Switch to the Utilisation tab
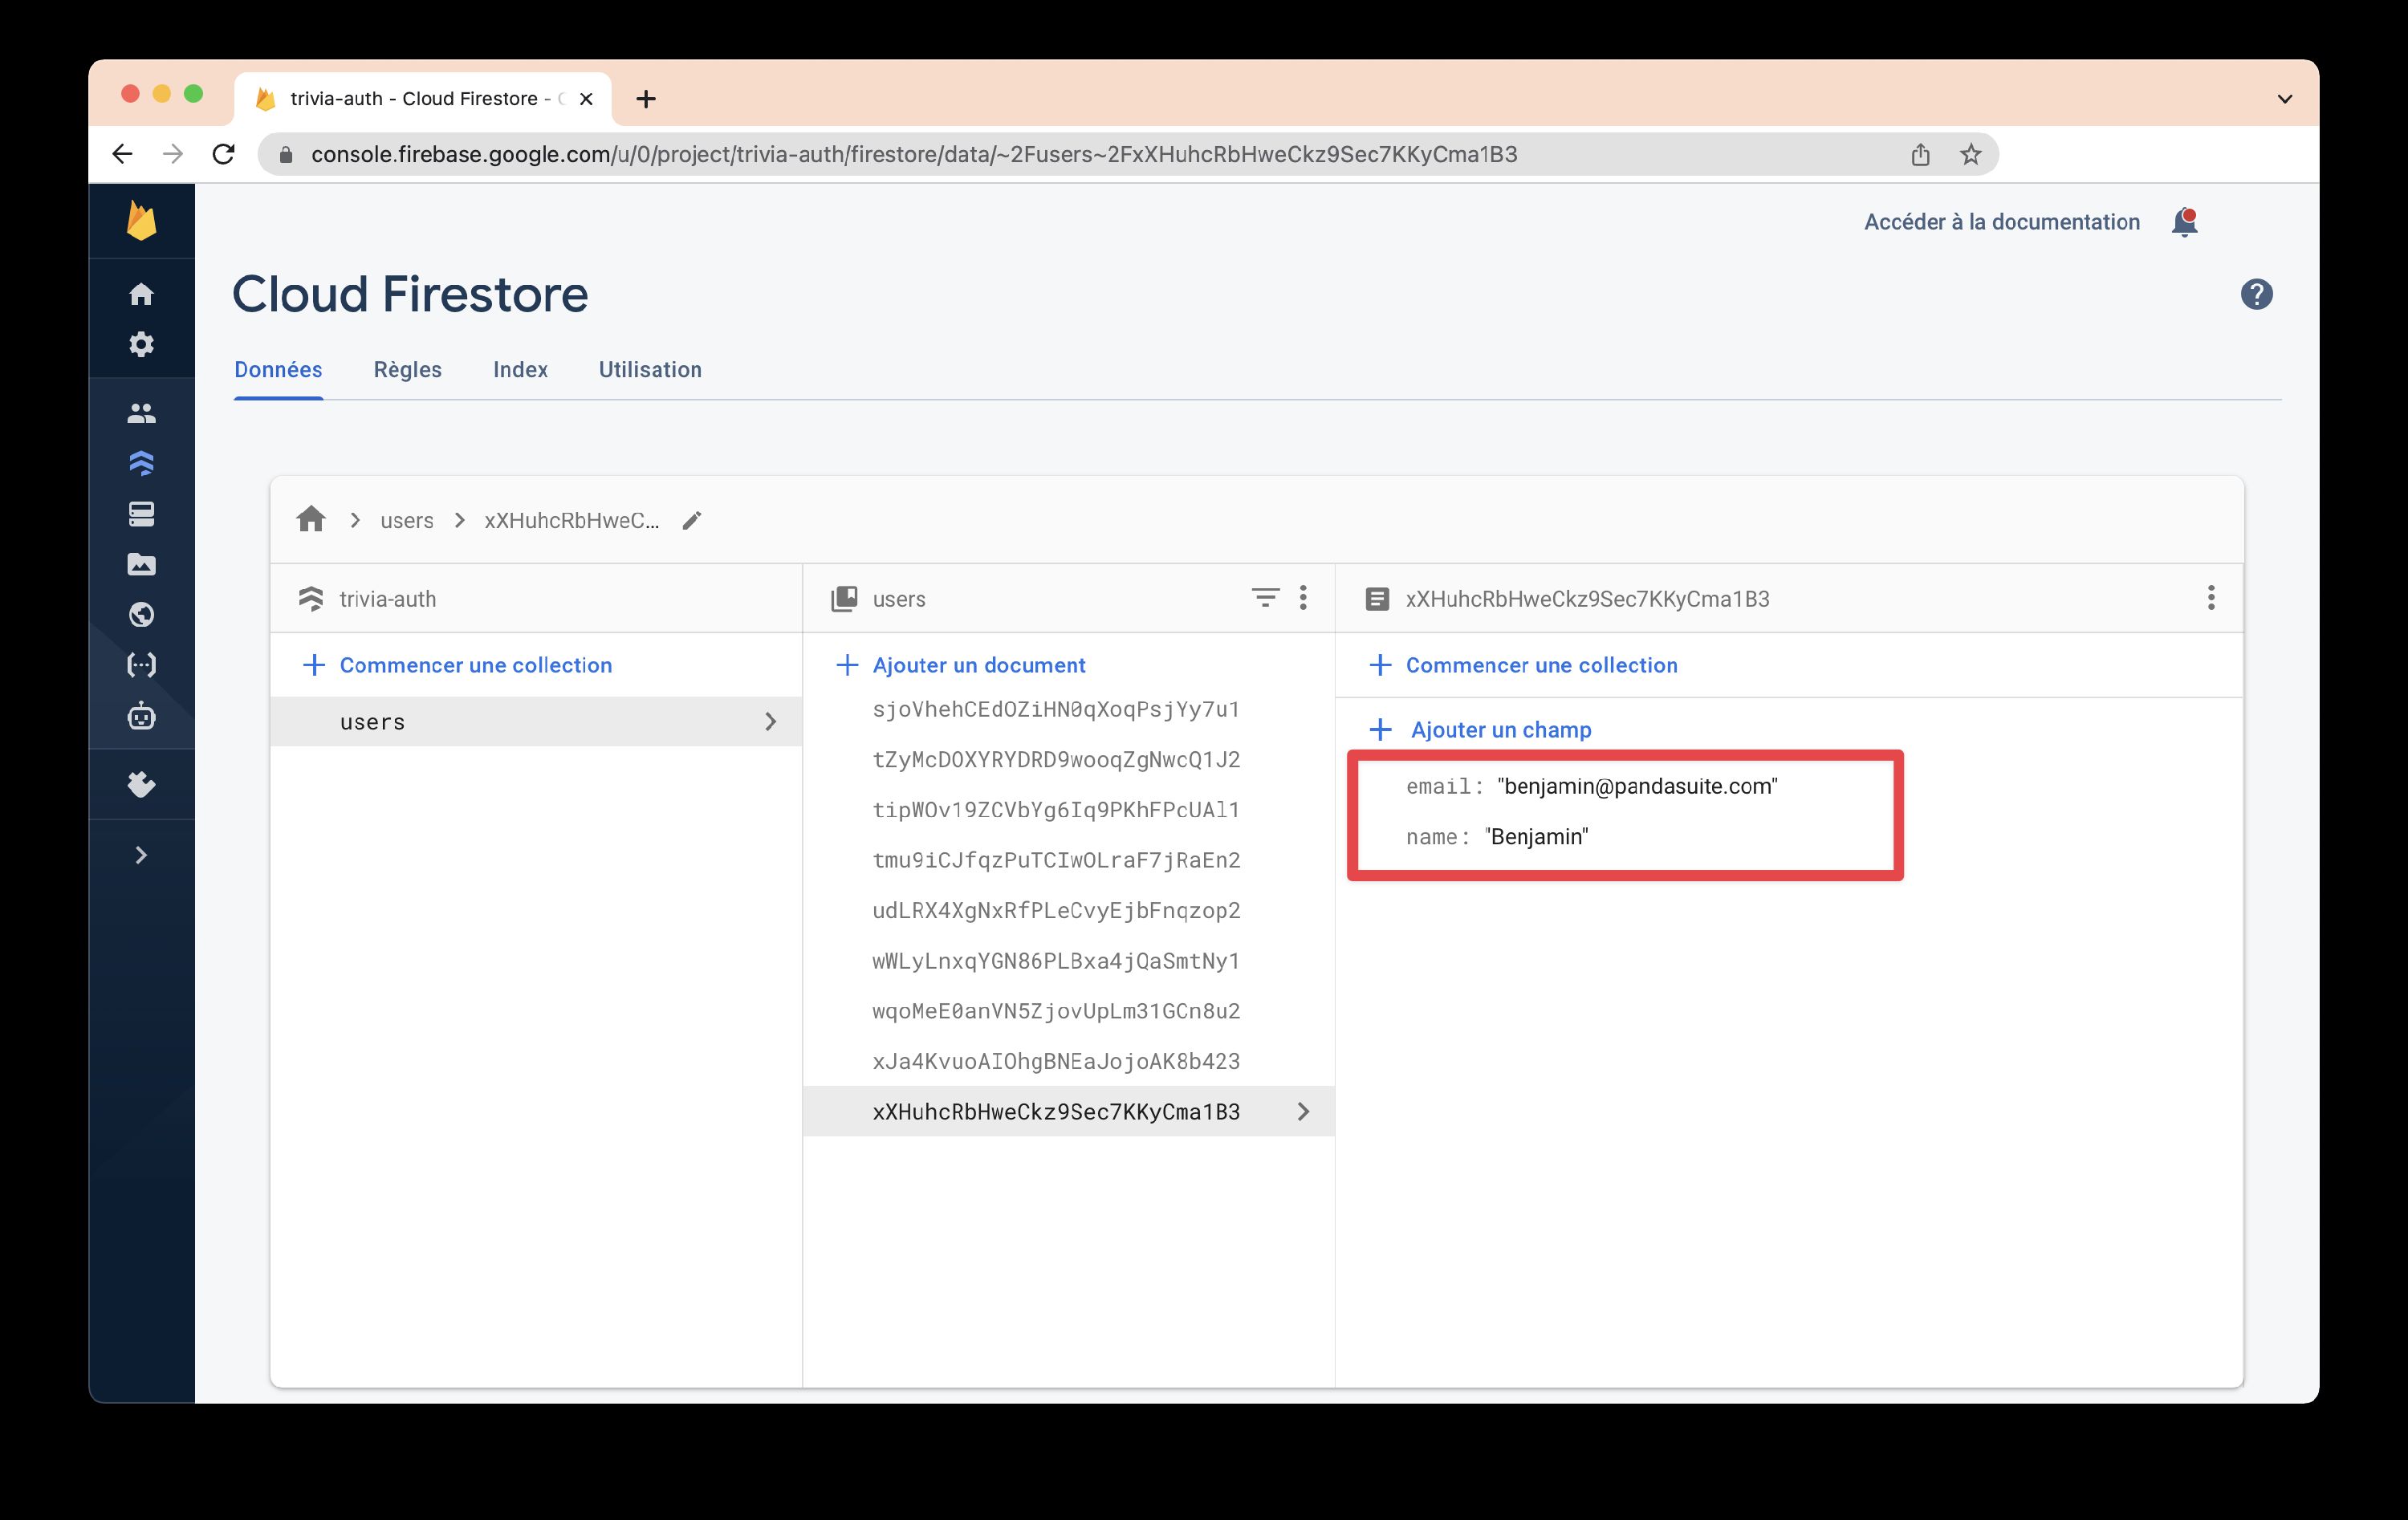 pos(650,370)
